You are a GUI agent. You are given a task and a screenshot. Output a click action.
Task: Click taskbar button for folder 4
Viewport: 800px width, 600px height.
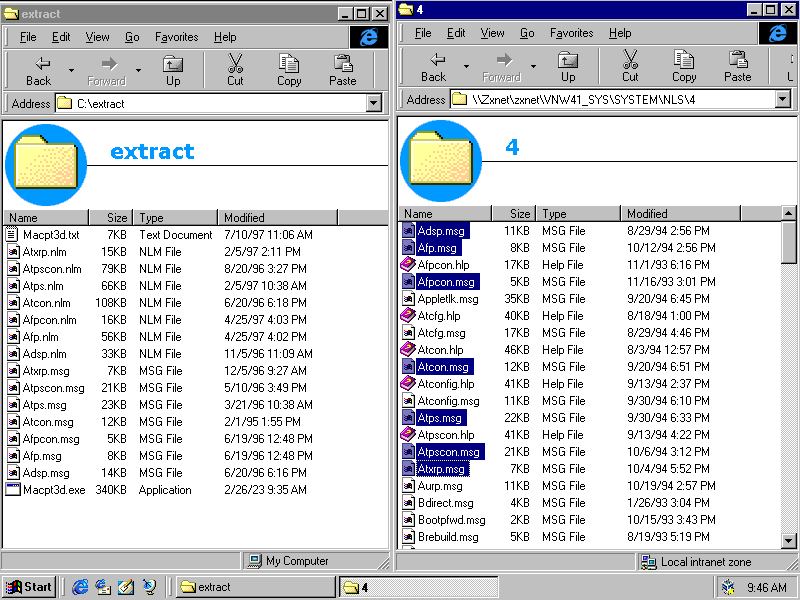click(418, 587)
